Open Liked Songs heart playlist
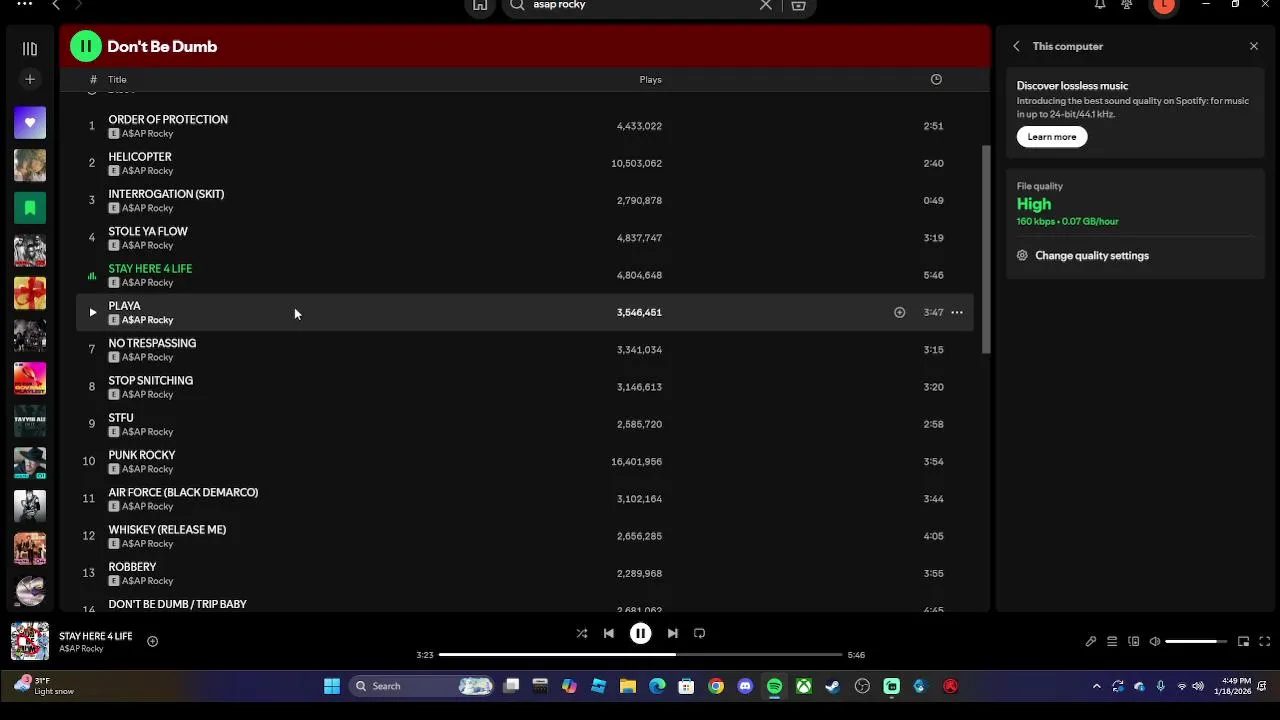The width and height of the screenshot is (1280, 720). (30, 123)
